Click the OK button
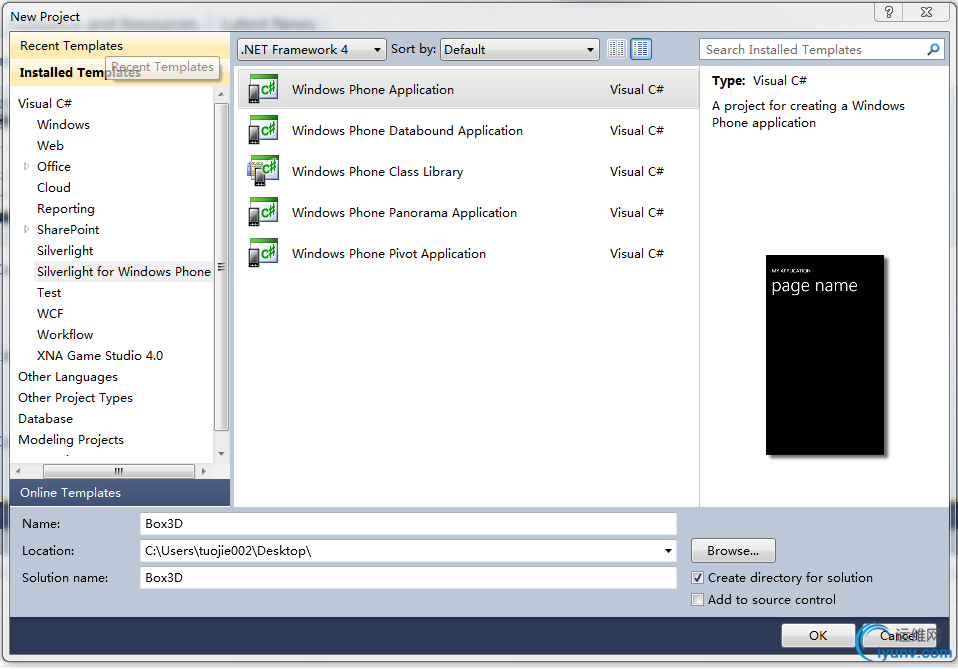 click(x=817, y=635)
